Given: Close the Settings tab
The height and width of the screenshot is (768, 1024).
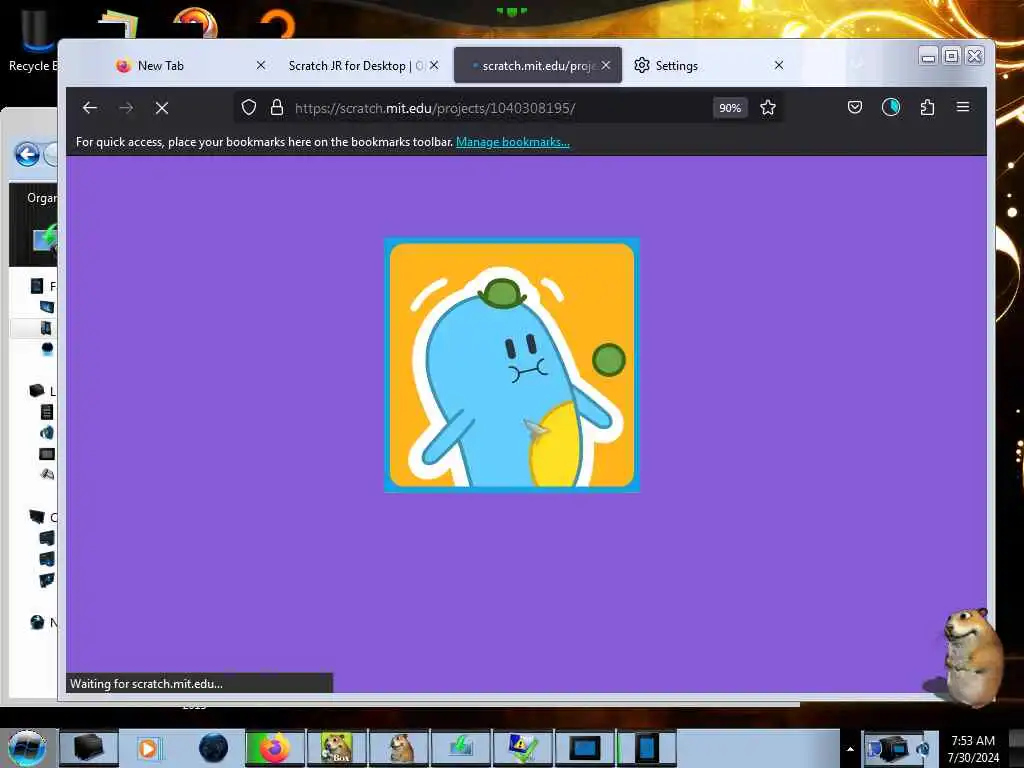Looking at the screenshot, I should click(778, 65).
